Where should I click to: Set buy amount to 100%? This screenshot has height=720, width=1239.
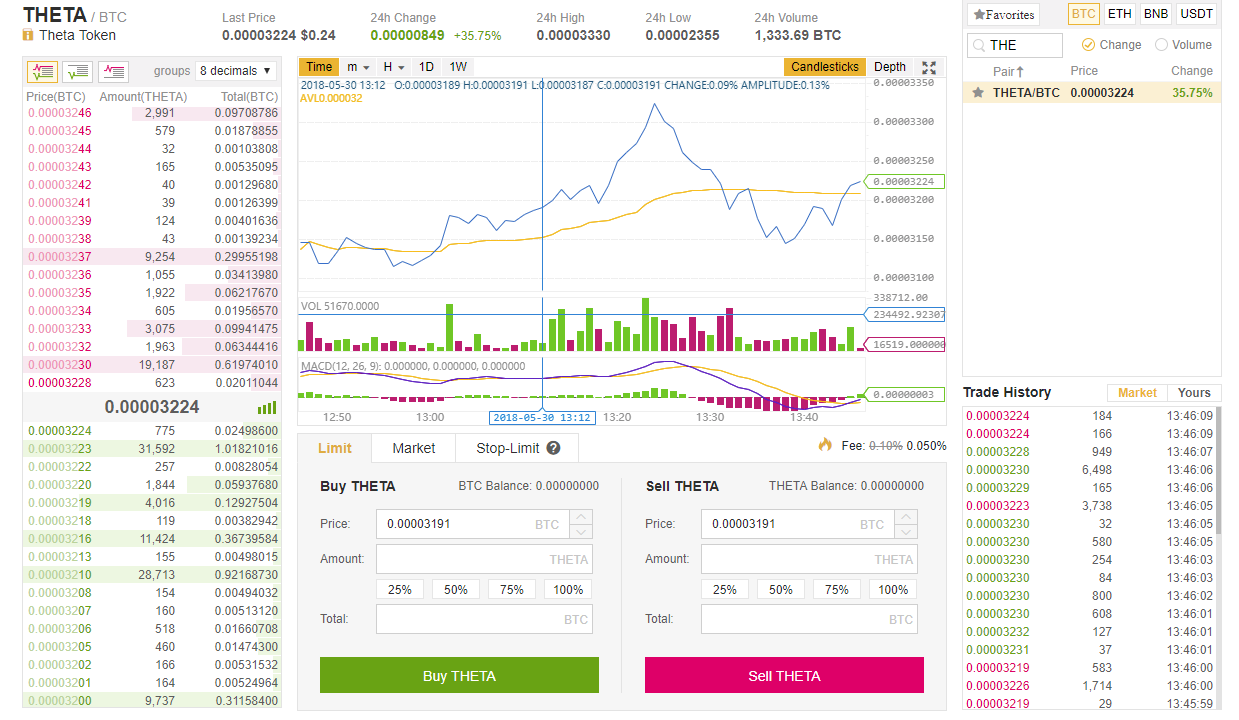[x=568, y=589]
